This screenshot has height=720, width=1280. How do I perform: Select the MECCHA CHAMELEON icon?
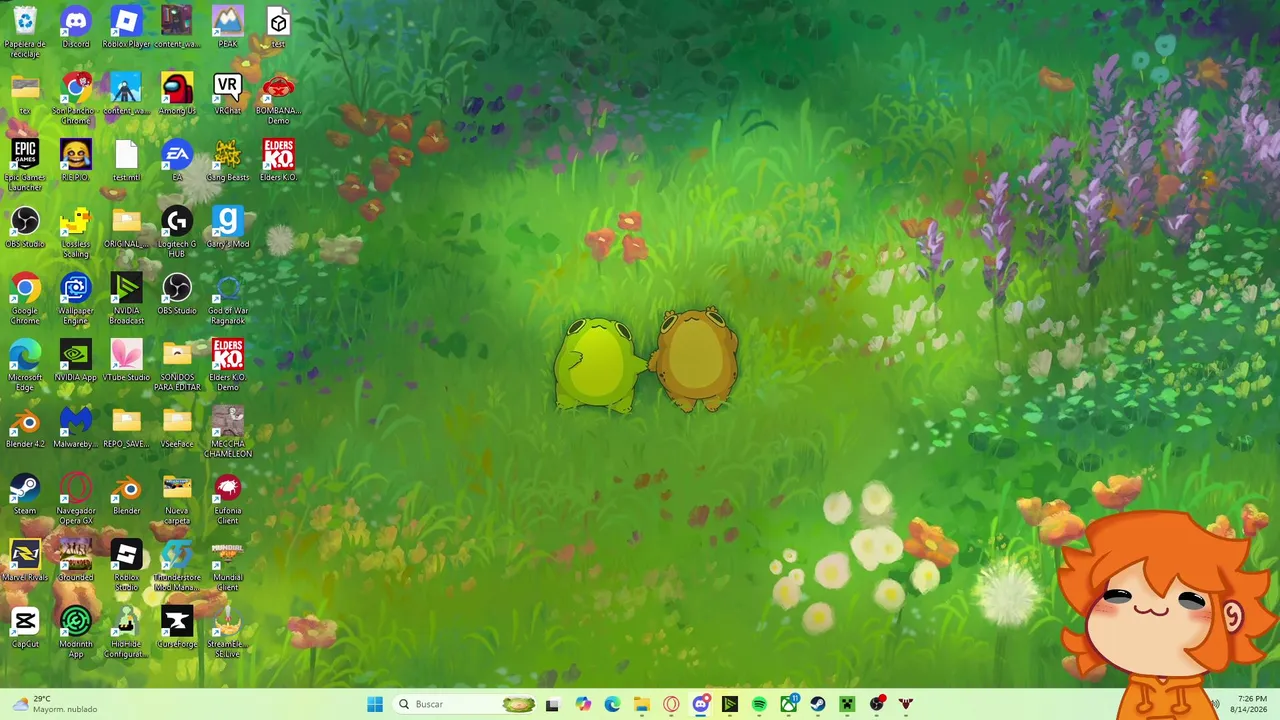pos(228,432)
